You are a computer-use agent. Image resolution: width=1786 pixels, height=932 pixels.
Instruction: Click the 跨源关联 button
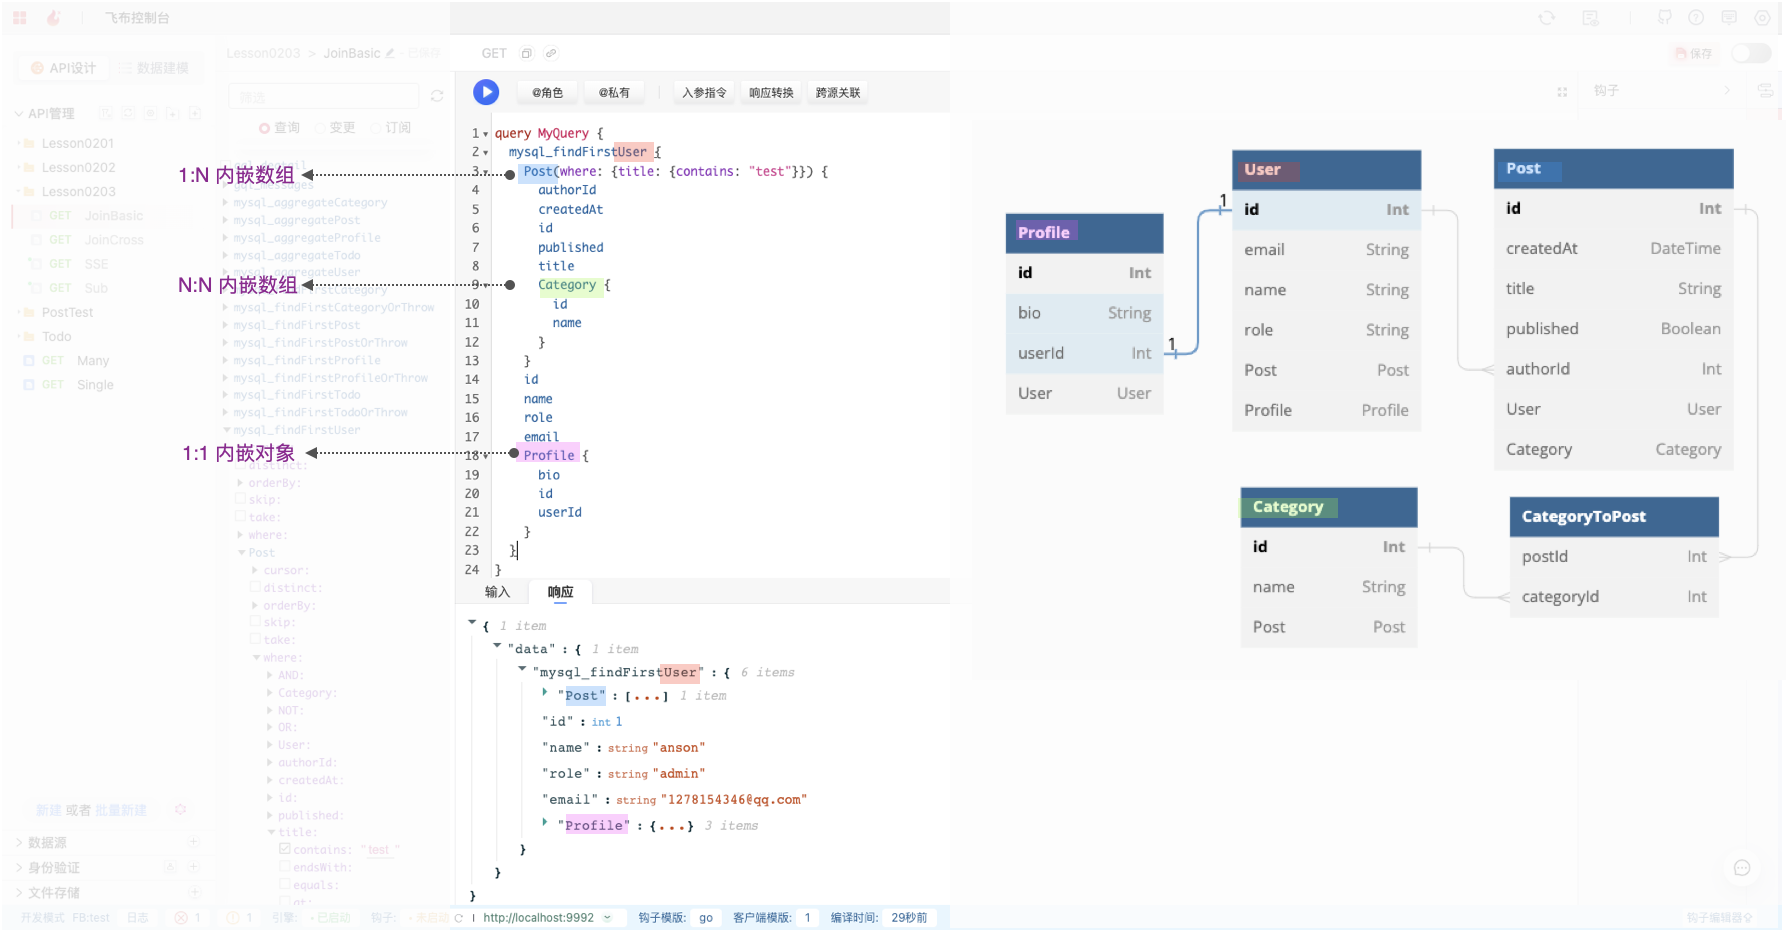tap(837, 93)
